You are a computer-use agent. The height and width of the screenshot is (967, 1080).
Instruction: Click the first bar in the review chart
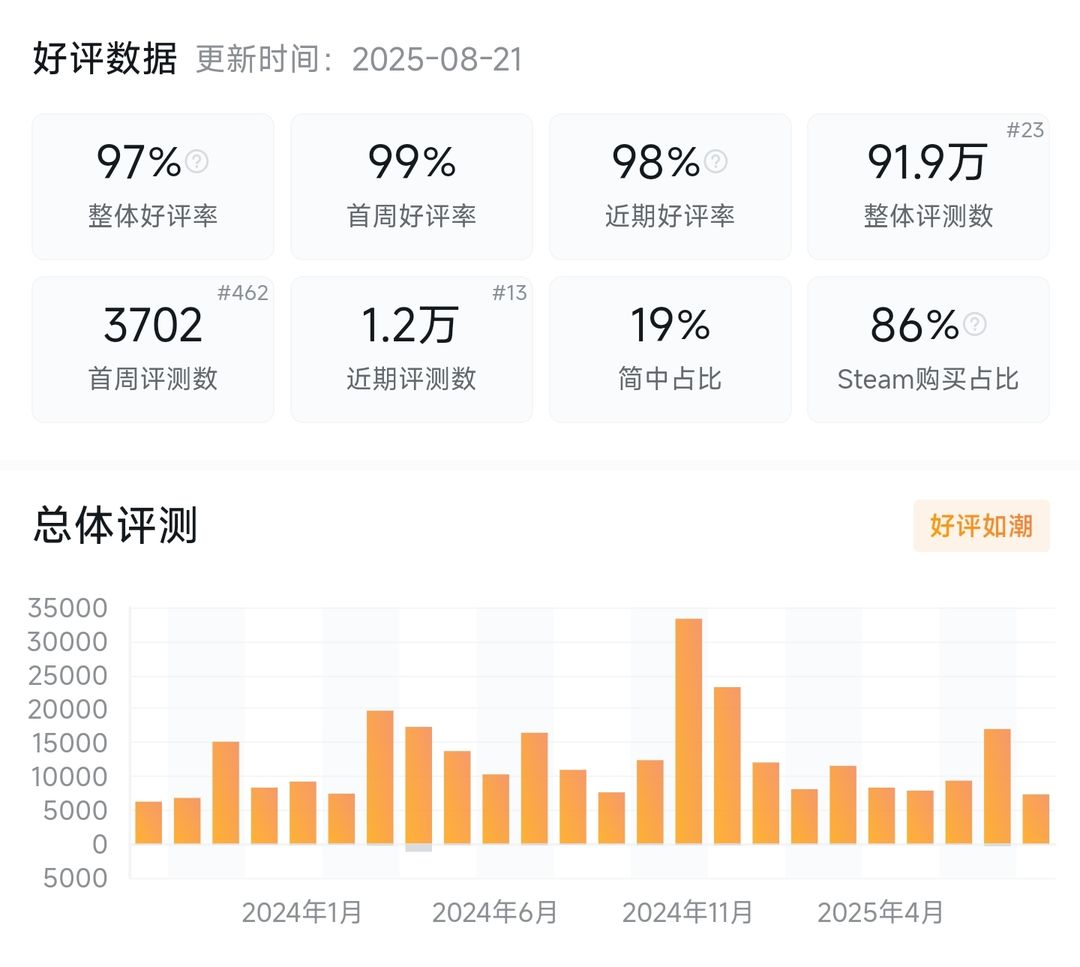pos(149,822)
